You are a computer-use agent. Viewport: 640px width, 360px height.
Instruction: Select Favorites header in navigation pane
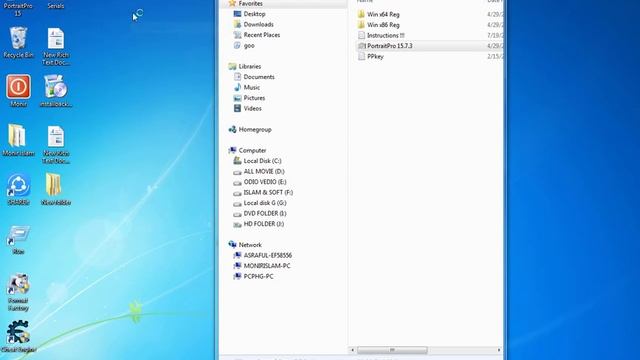(x=245, y=4)
